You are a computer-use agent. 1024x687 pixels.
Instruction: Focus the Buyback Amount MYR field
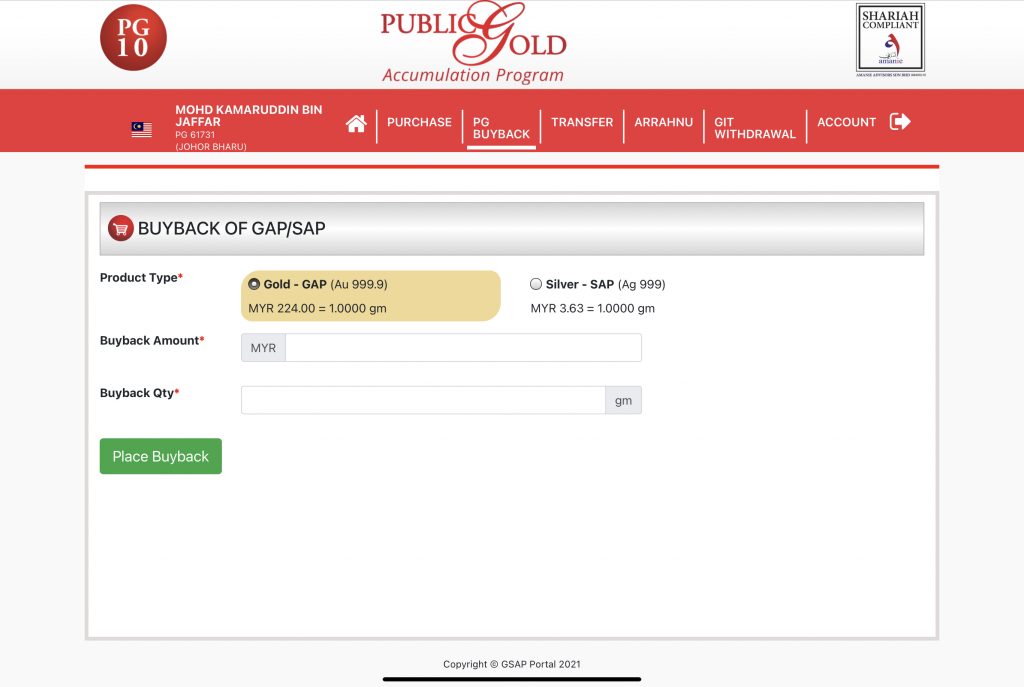point(462,348)
